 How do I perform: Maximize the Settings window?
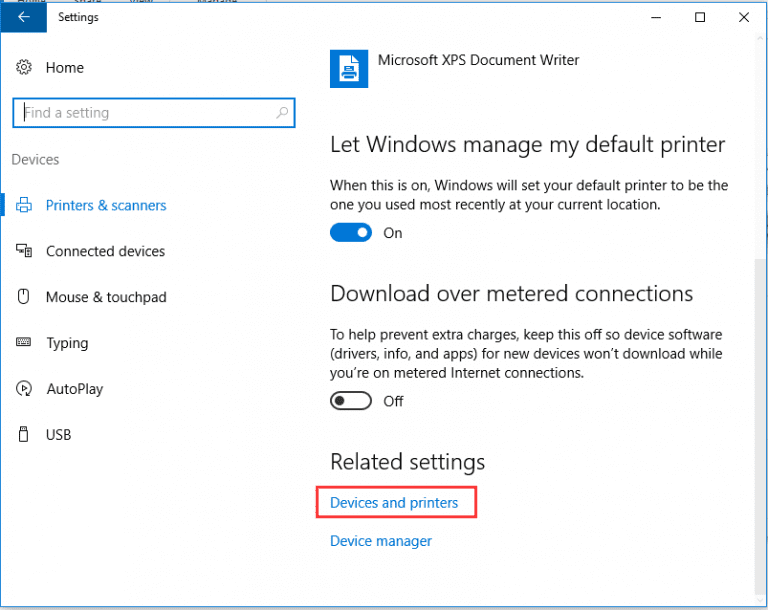pyautogui.click(x=700, y=17)
